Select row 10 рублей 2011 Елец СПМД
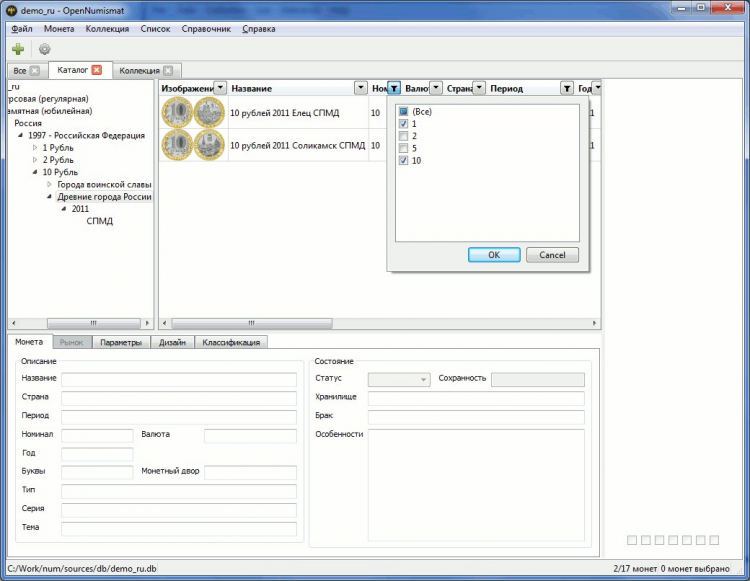The height and width of the screenshot is (581, 750). pos(285,113)
